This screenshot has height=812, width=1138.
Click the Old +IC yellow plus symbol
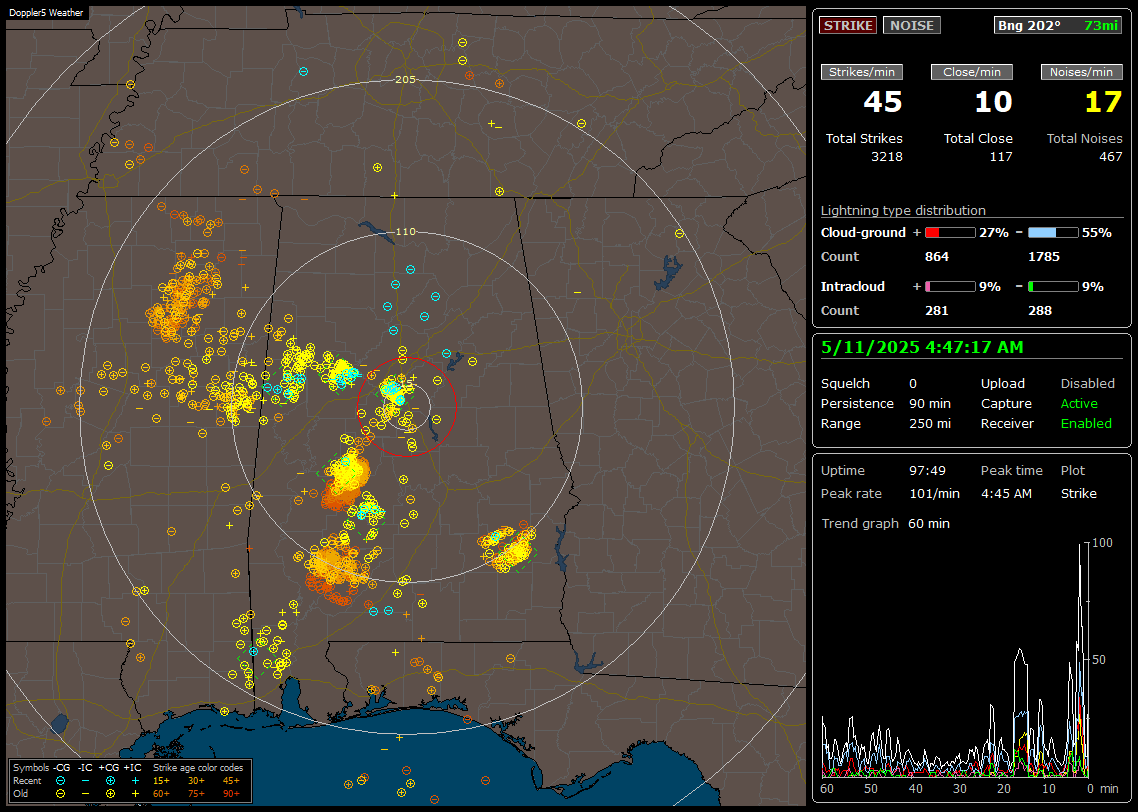pos(135,794)
